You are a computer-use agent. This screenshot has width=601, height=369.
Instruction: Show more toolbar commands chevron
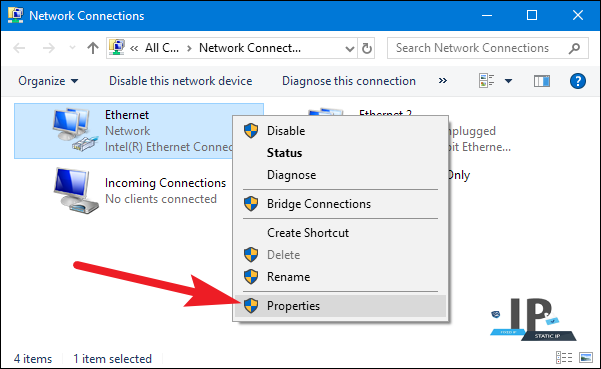point(443,80)
